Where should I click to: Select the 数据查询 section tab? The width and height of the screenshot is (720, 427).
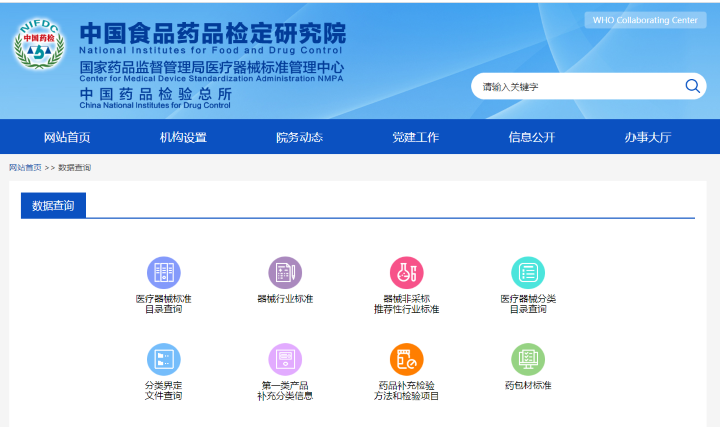54,206
